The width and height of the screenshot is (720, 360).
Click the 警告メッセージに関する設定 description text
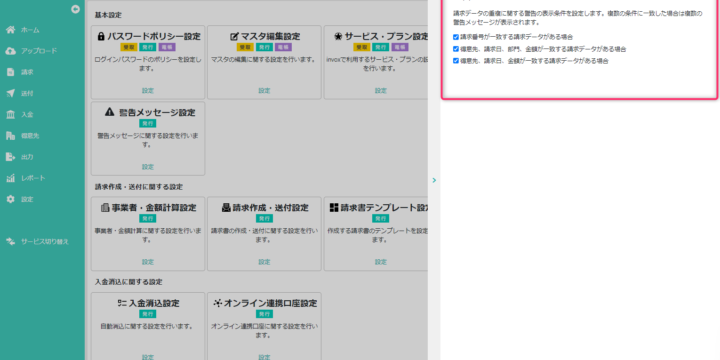(x=148, y=140)
